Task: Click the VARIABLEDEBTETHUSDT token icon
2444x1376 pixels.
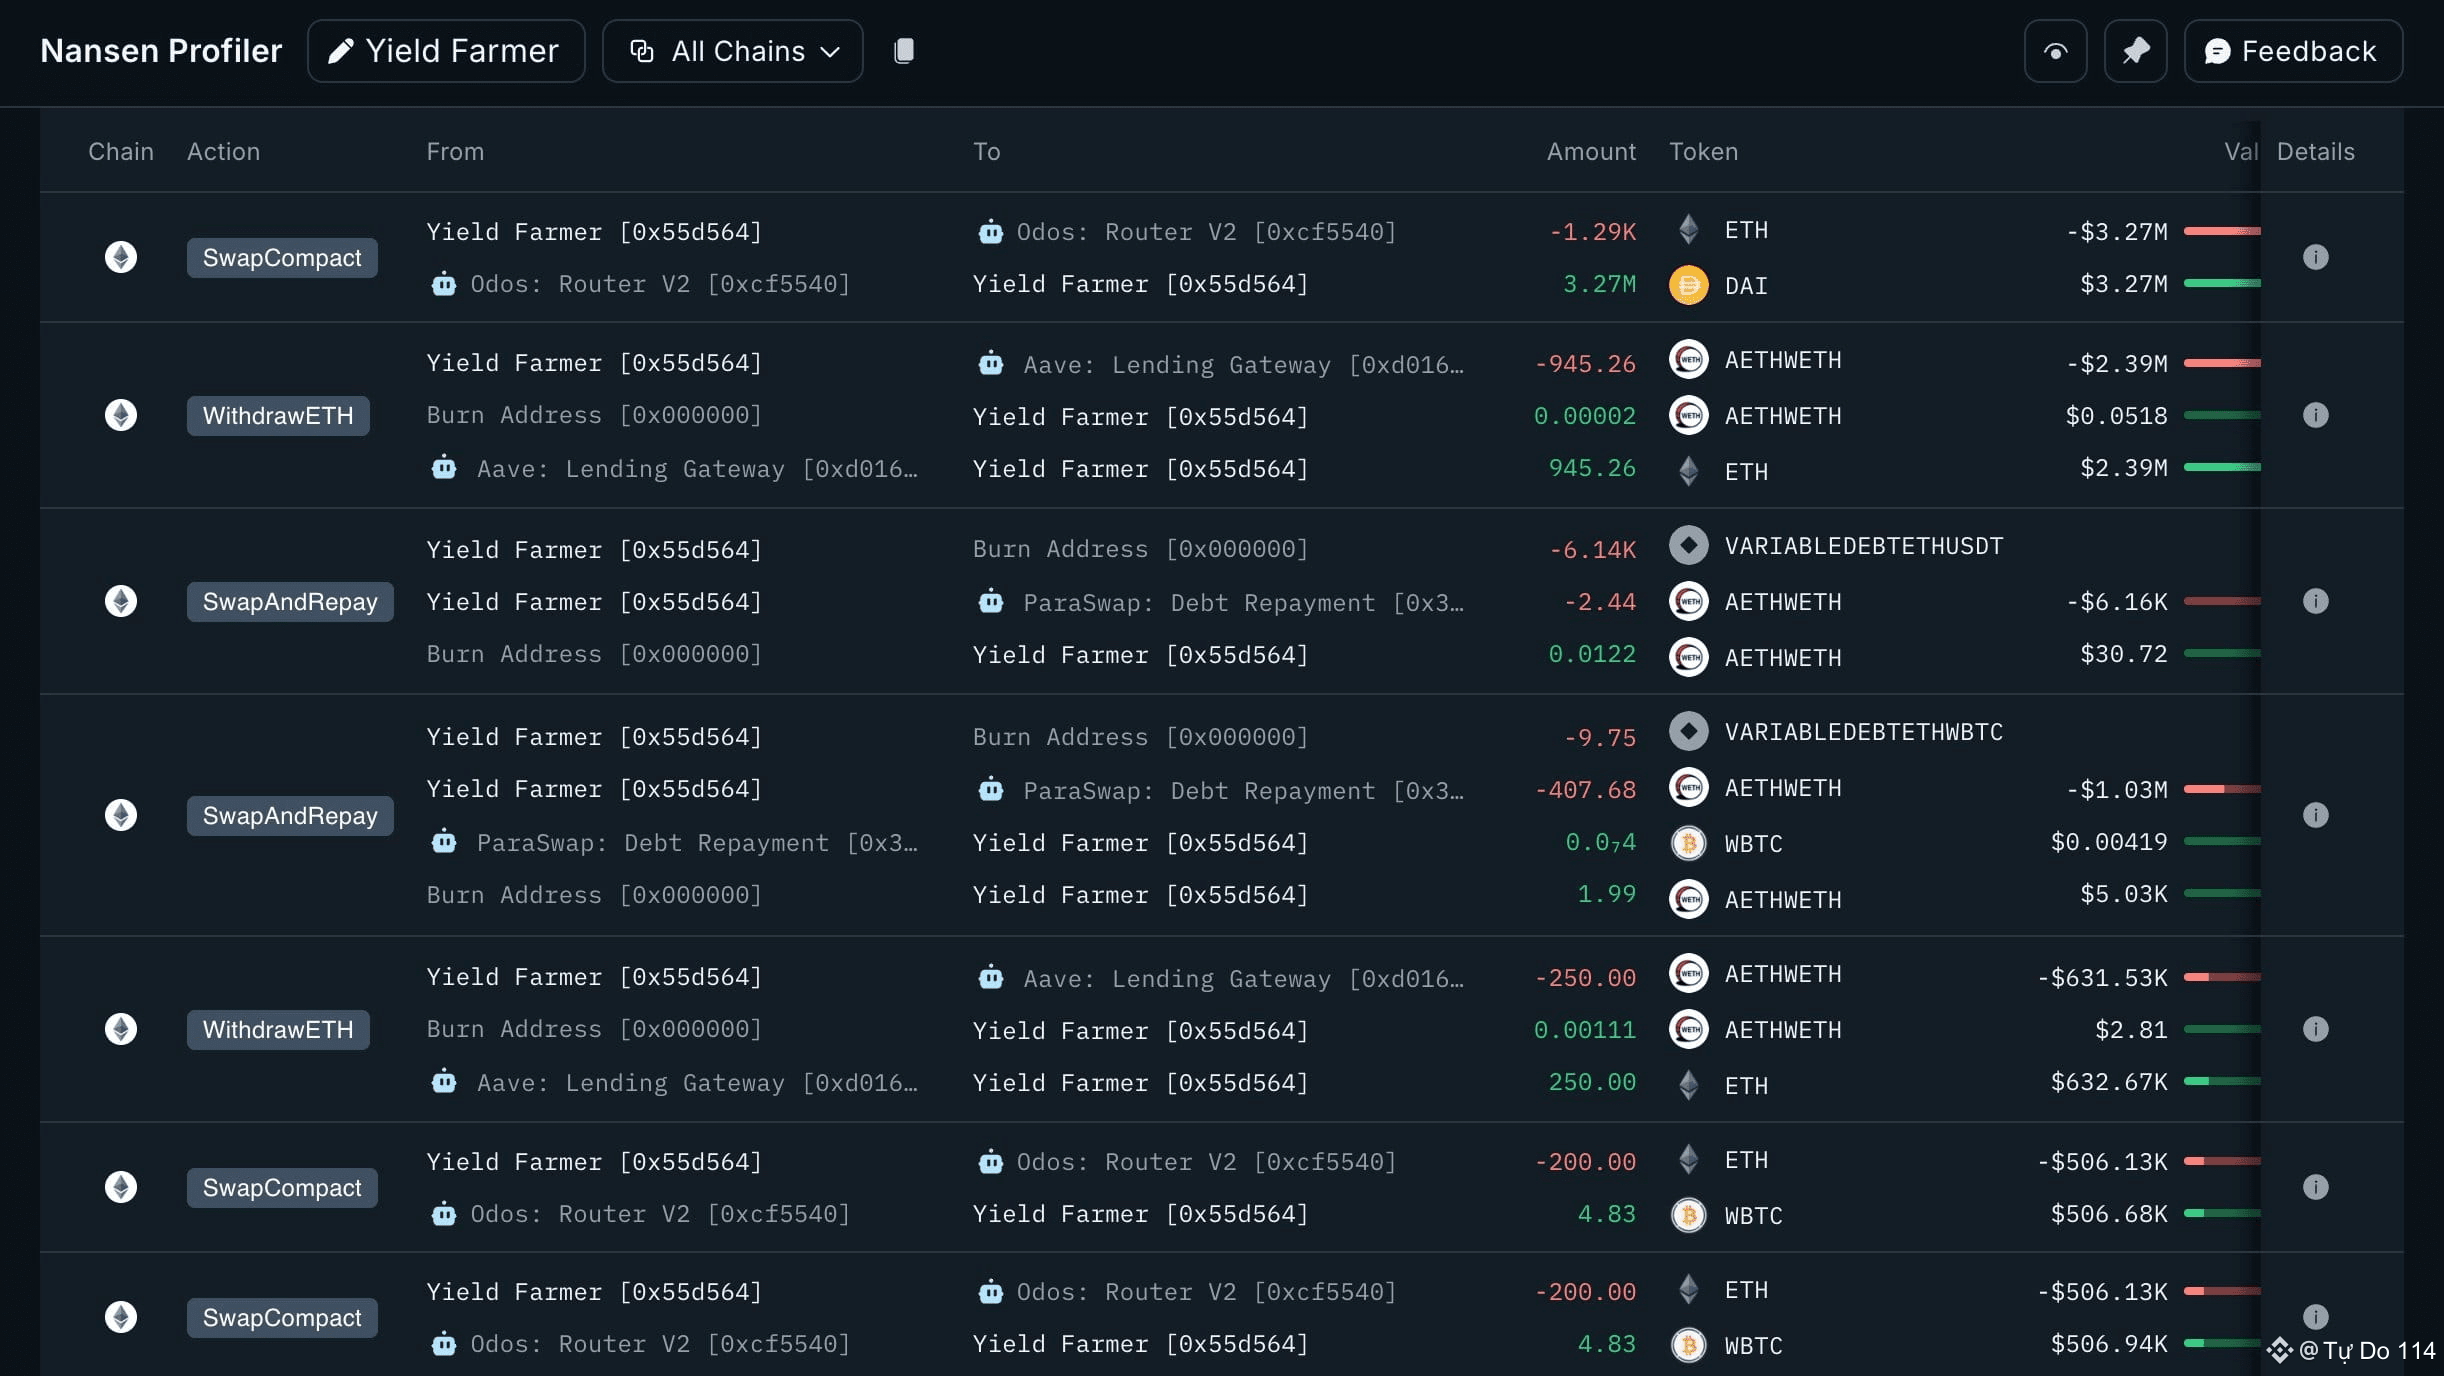Action: [1688, 545]
